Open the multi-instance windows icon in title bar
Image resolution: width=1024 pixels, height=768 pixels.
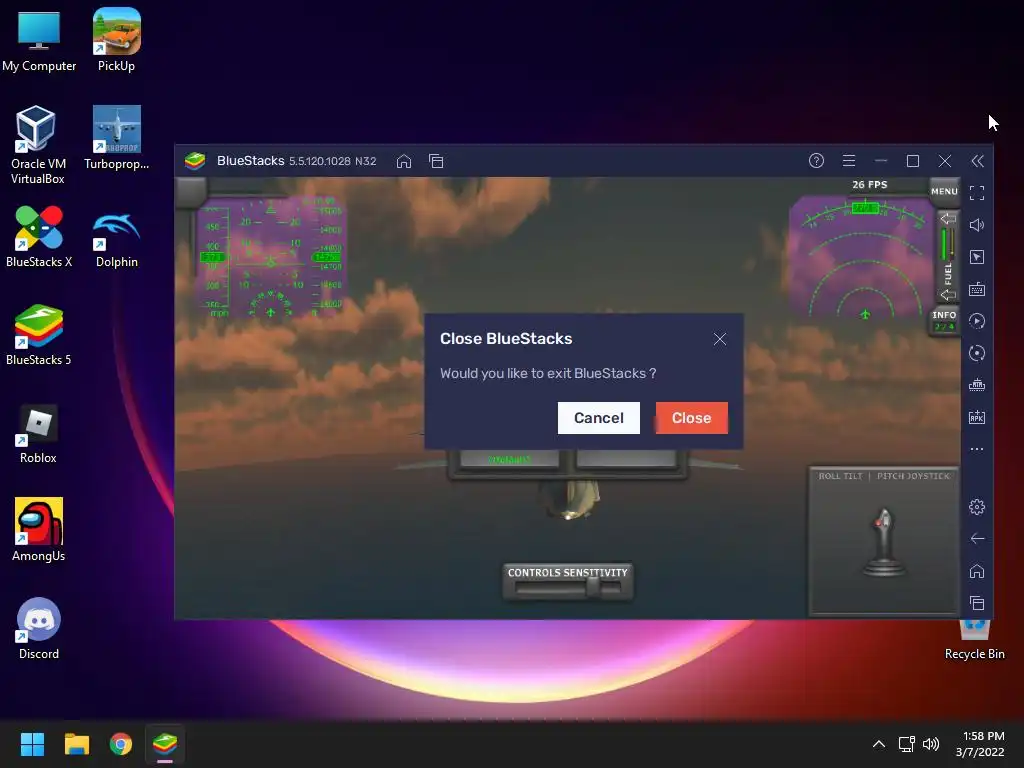(436, 161)
